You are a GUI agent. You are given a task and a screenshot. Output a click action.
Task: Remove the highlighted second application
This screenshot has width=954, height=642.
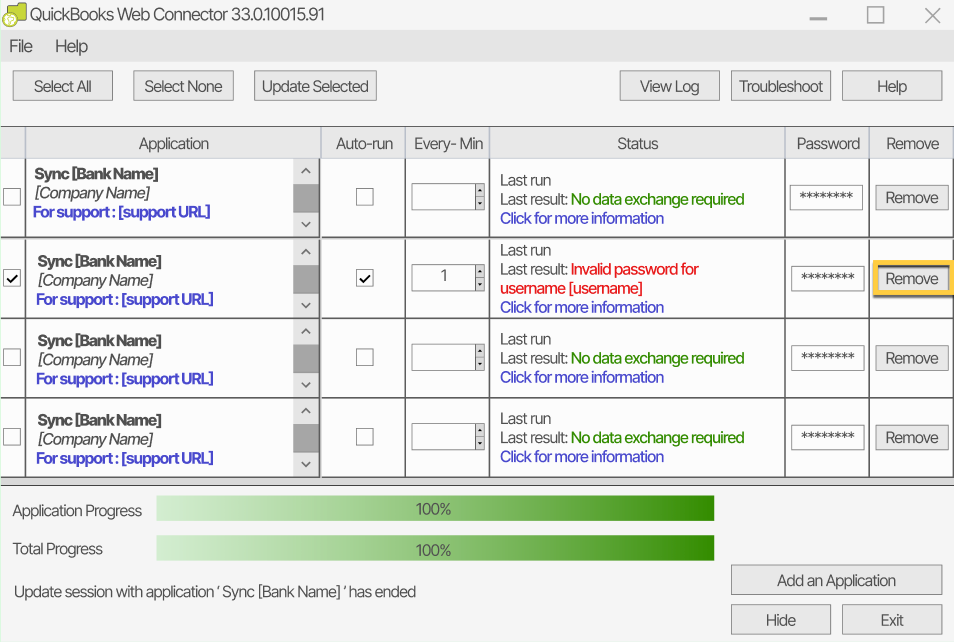[911, 279]
